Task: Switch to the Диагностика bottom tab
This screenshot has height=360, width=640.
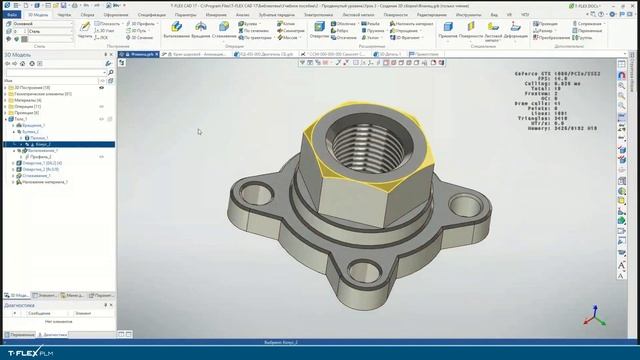Action: pos(52,335)
